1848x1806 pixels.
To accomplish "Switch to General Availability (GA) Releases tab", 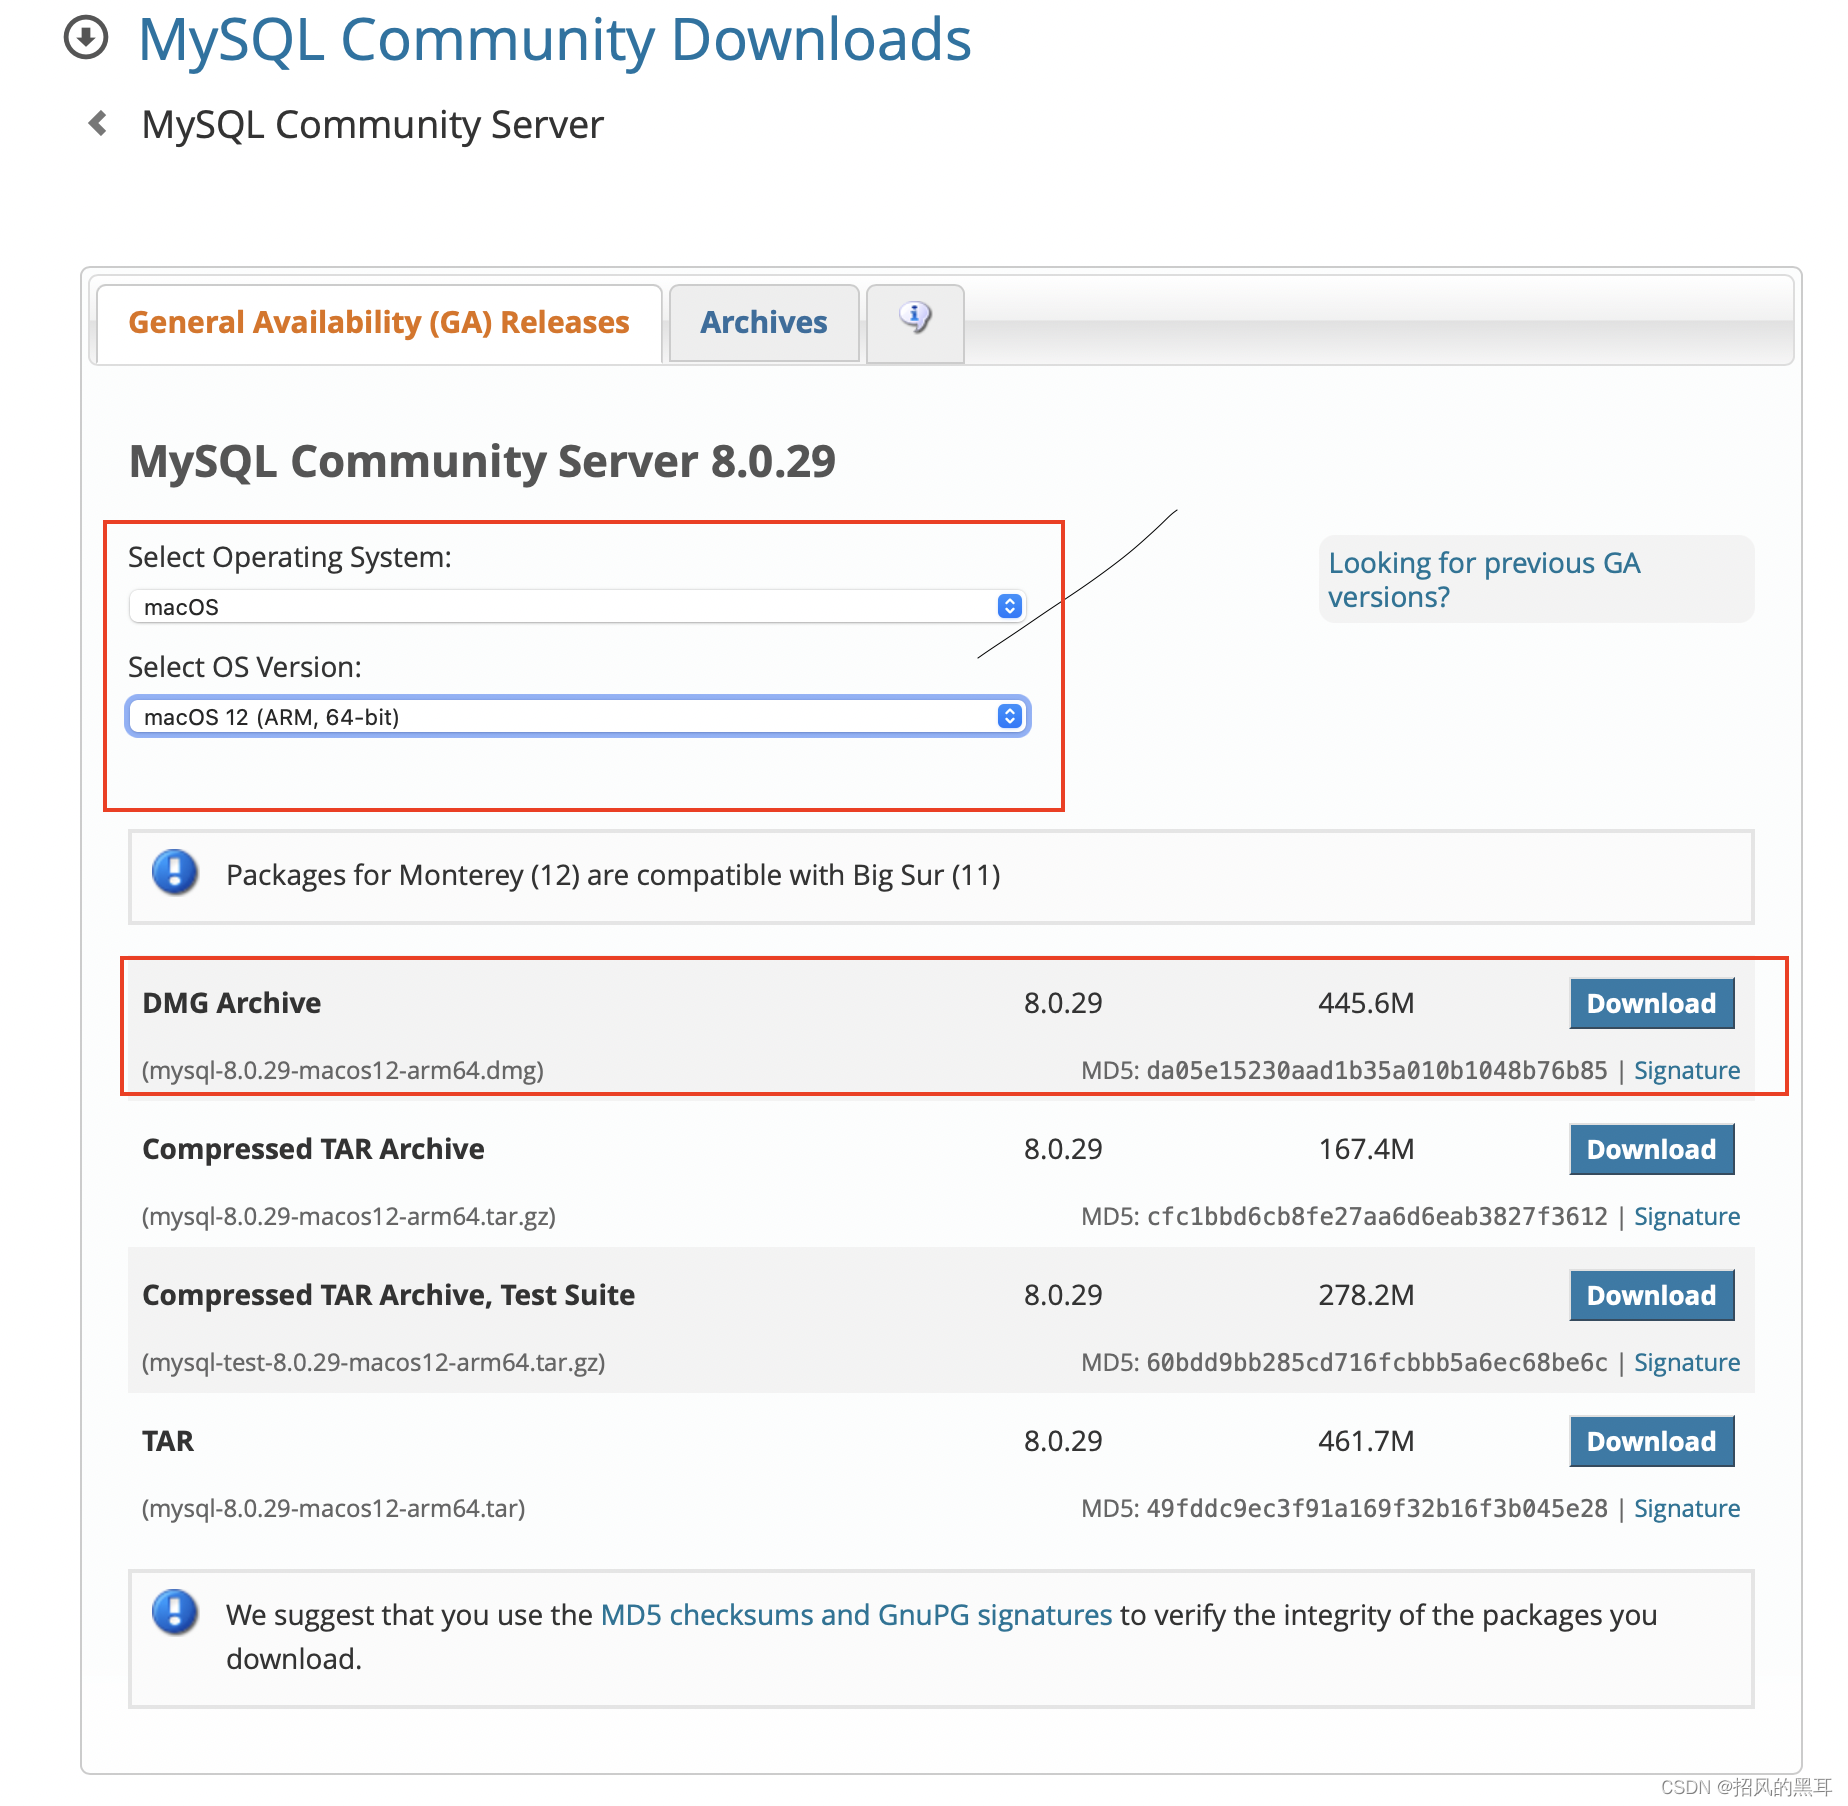I will point(379,323).
